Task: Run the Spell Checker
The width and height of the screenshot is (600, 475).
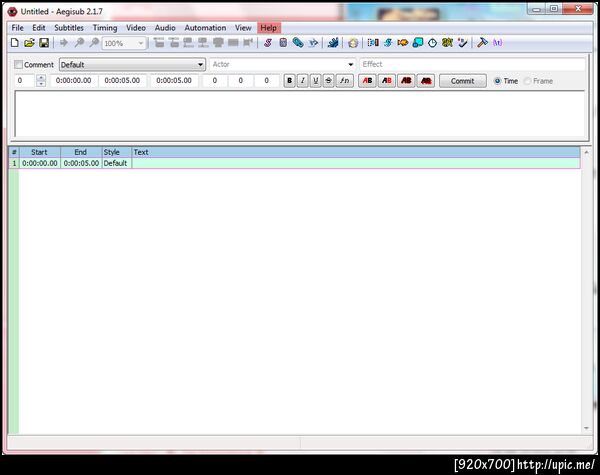Action: click(x=462, y=43)
